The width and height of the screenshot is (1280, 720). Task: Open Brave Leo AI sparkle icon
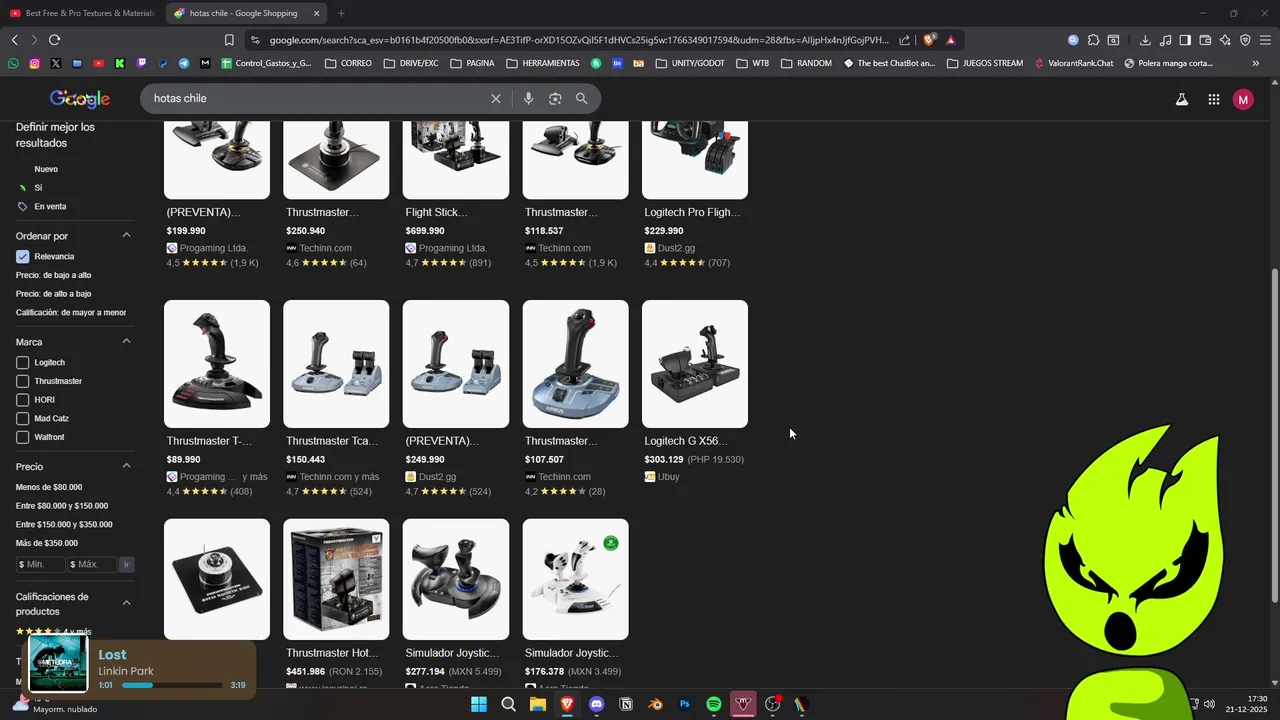click(x=1225, y=40)
